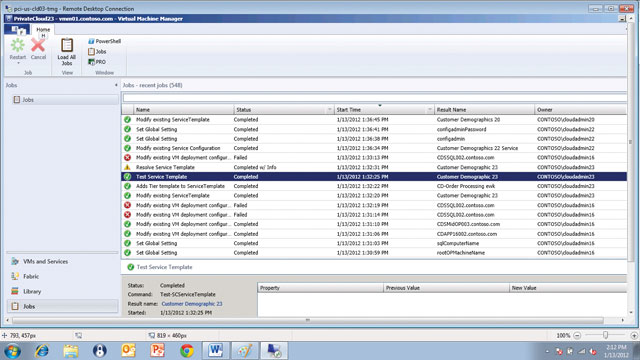Click the zoom in plus button
The image size is (640, 360).
point(634,336)
